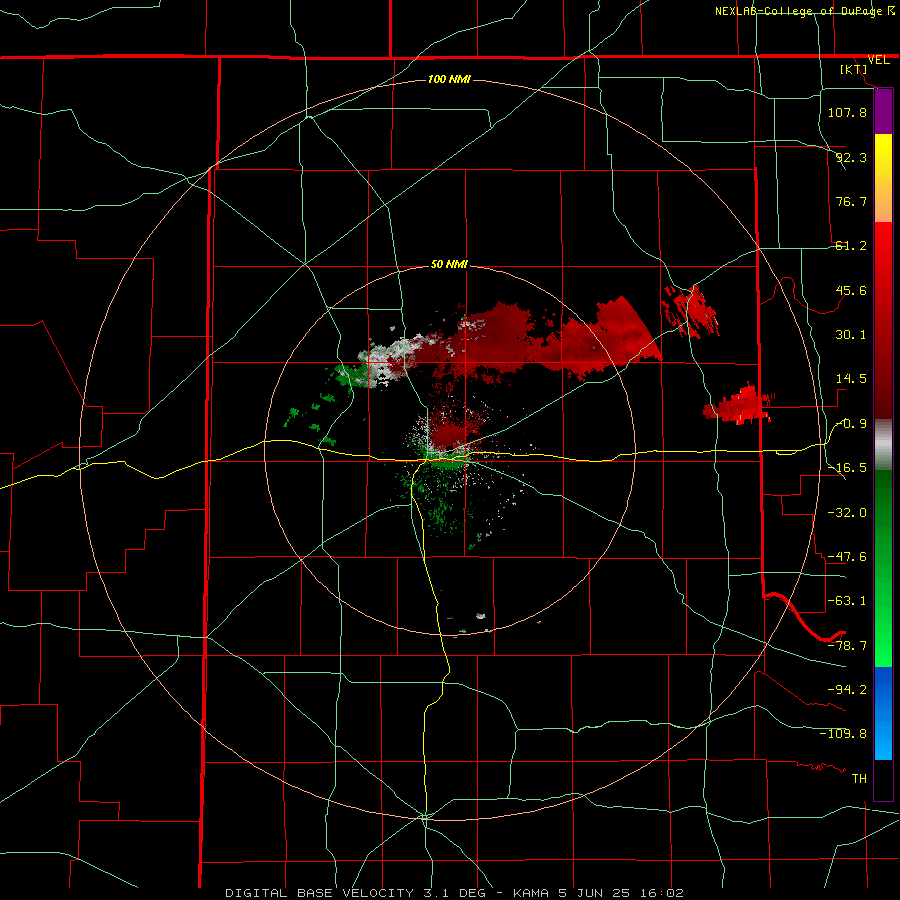Click the 14.5 velocity scale value
The width and height of the screenshot is (900, 900).
851,379
